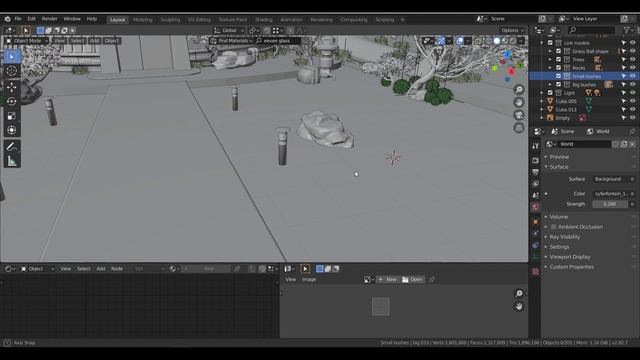Image resolution: width=640 pixels, height=360 pixels.
Task: Open the Scene properties tab
Action: coord(536,195)
